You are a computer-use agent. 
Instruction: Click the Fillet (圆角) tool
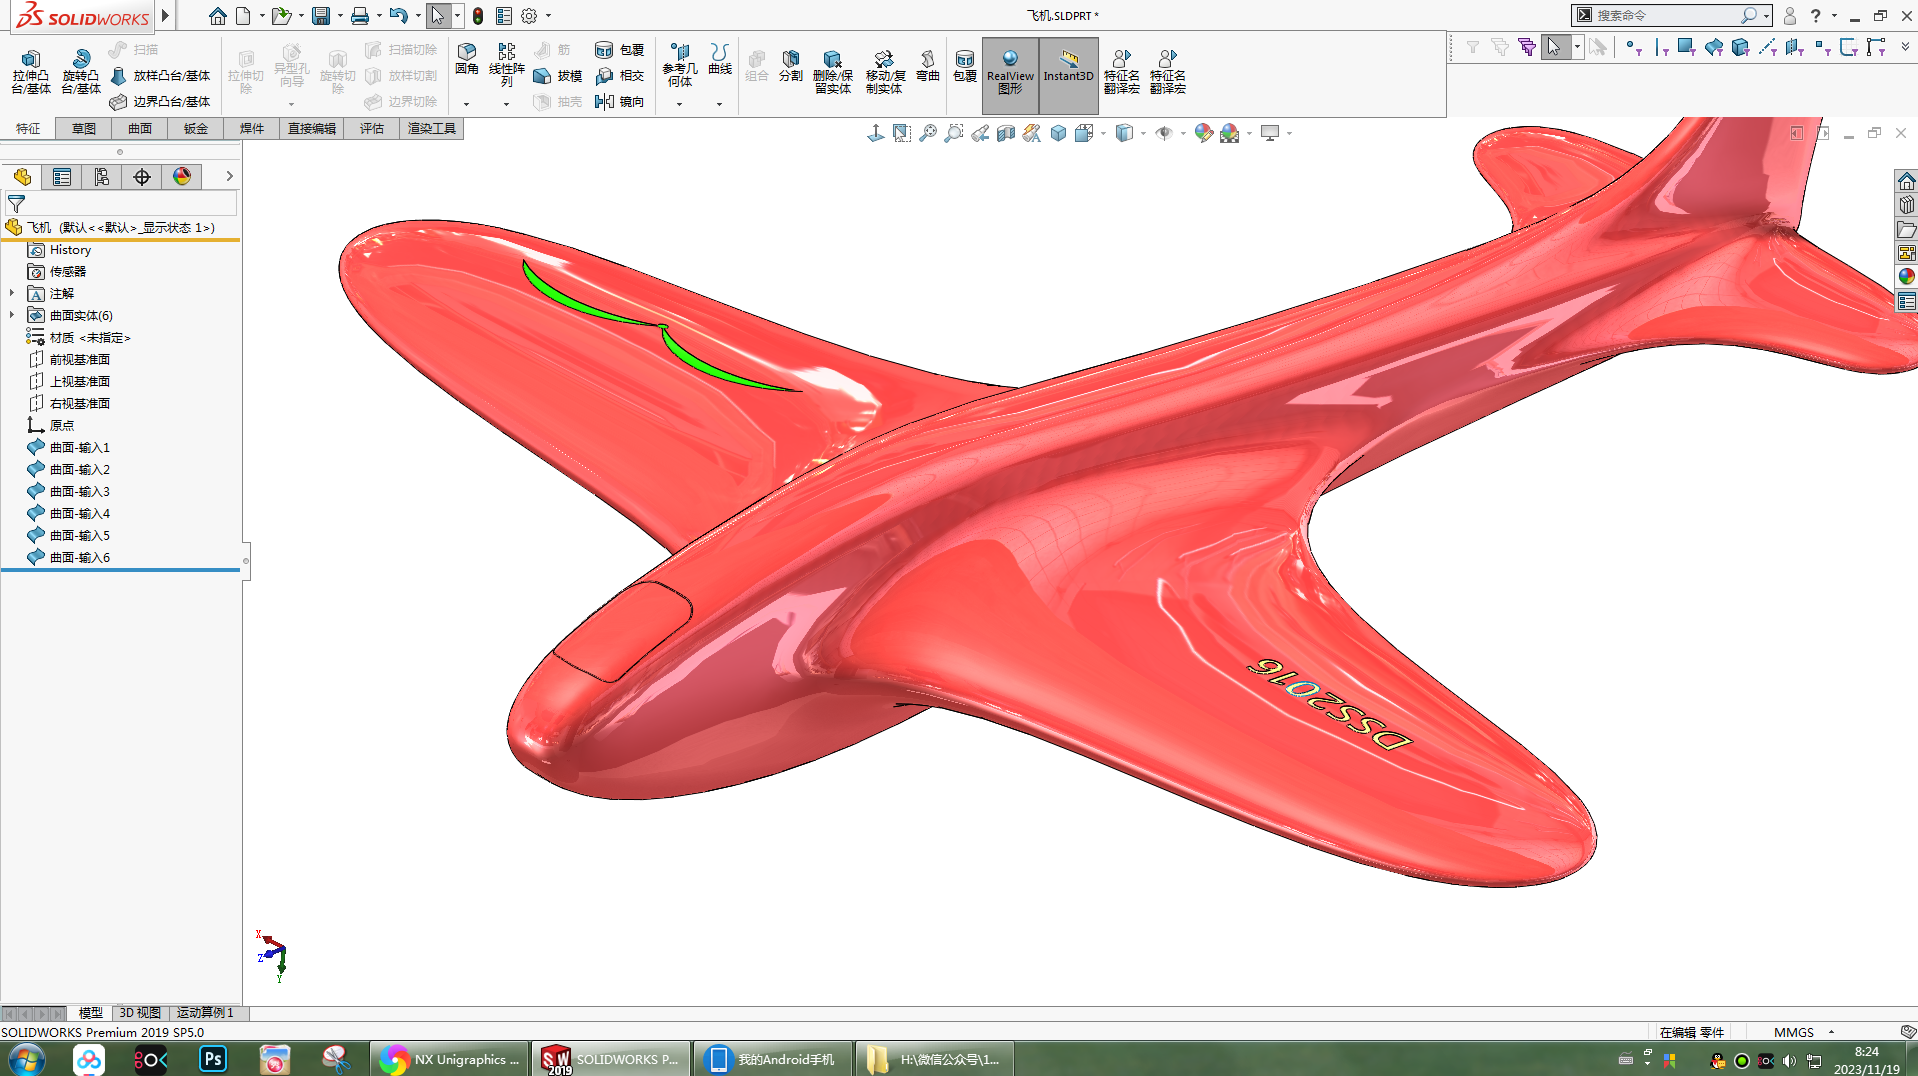coord(466,59)
